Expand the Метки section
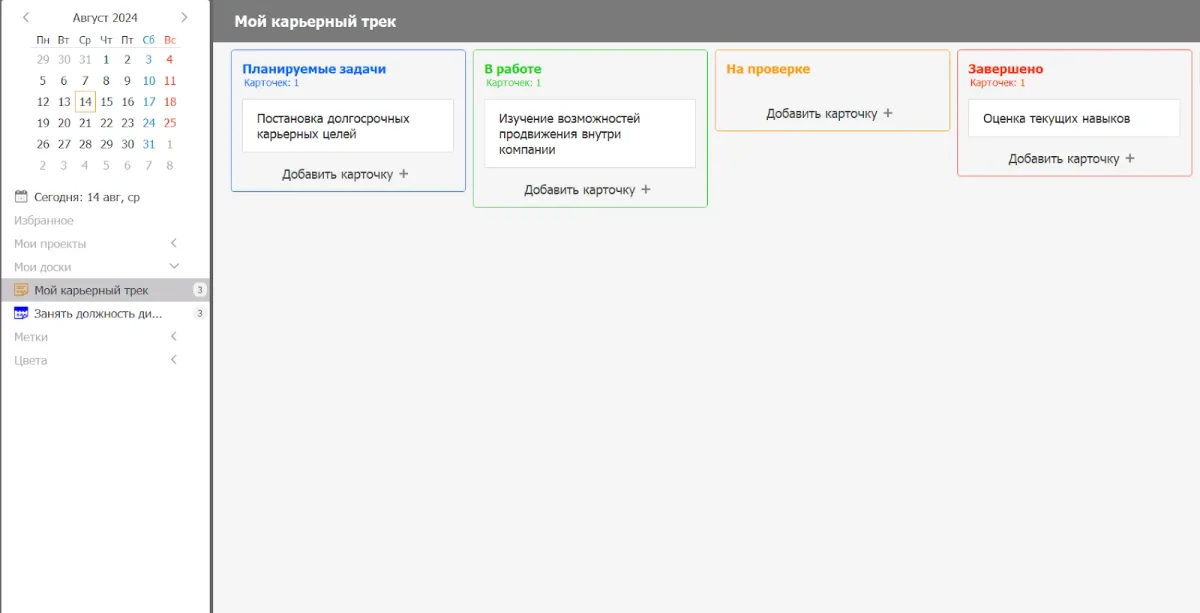 [174, 337]
